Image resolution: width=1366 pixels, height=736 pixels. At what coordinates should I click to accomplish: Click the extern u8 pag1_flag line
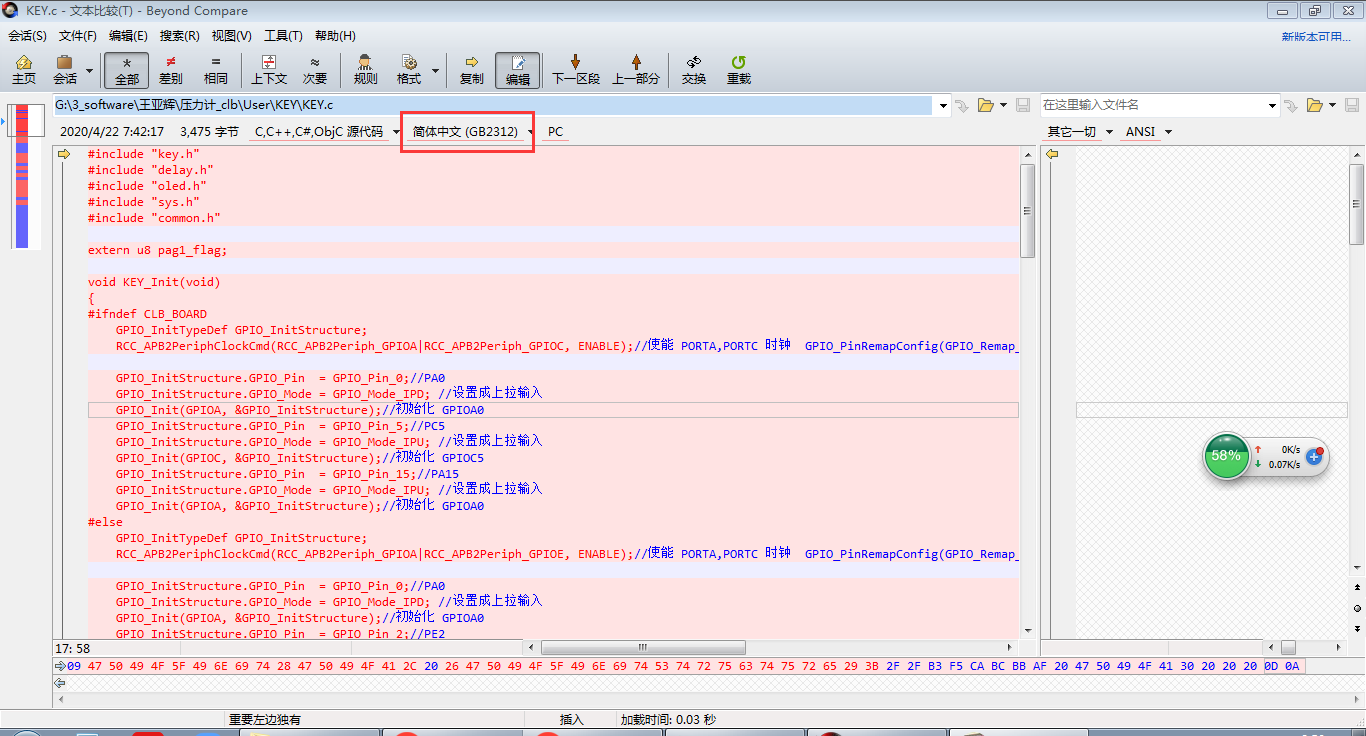click(157, 250)
